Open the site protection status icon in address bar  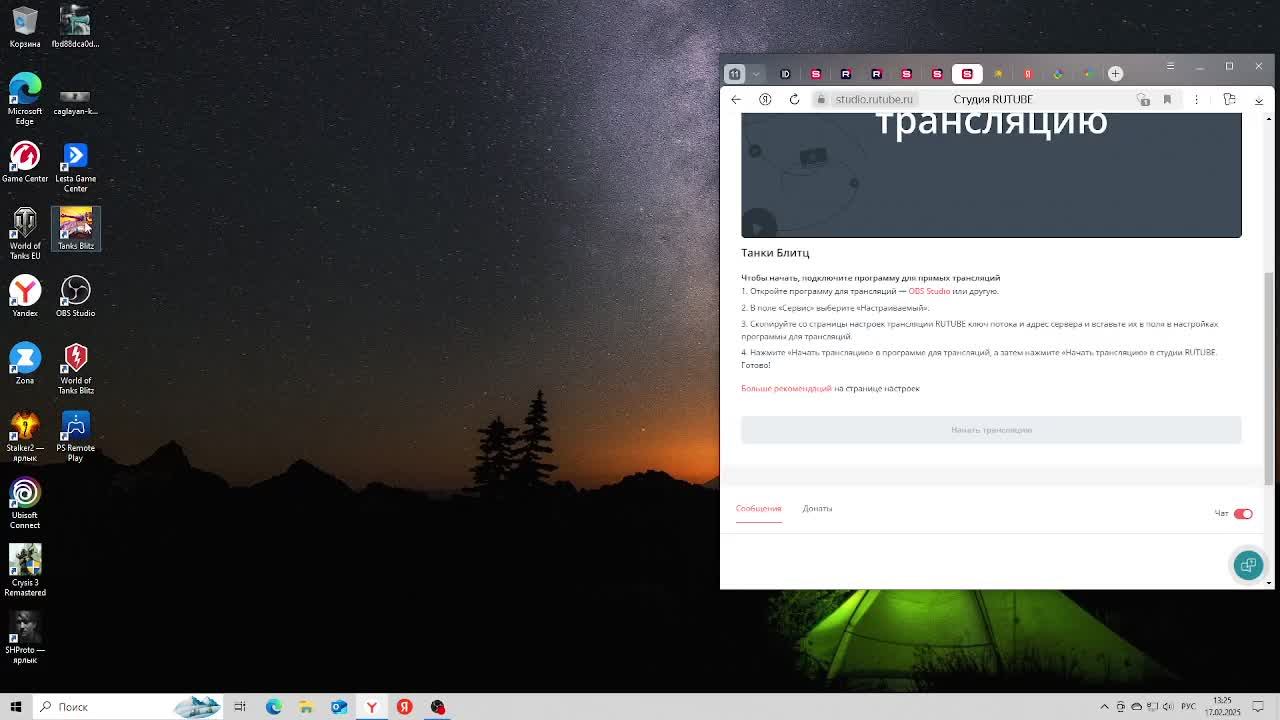click(821, 99)
